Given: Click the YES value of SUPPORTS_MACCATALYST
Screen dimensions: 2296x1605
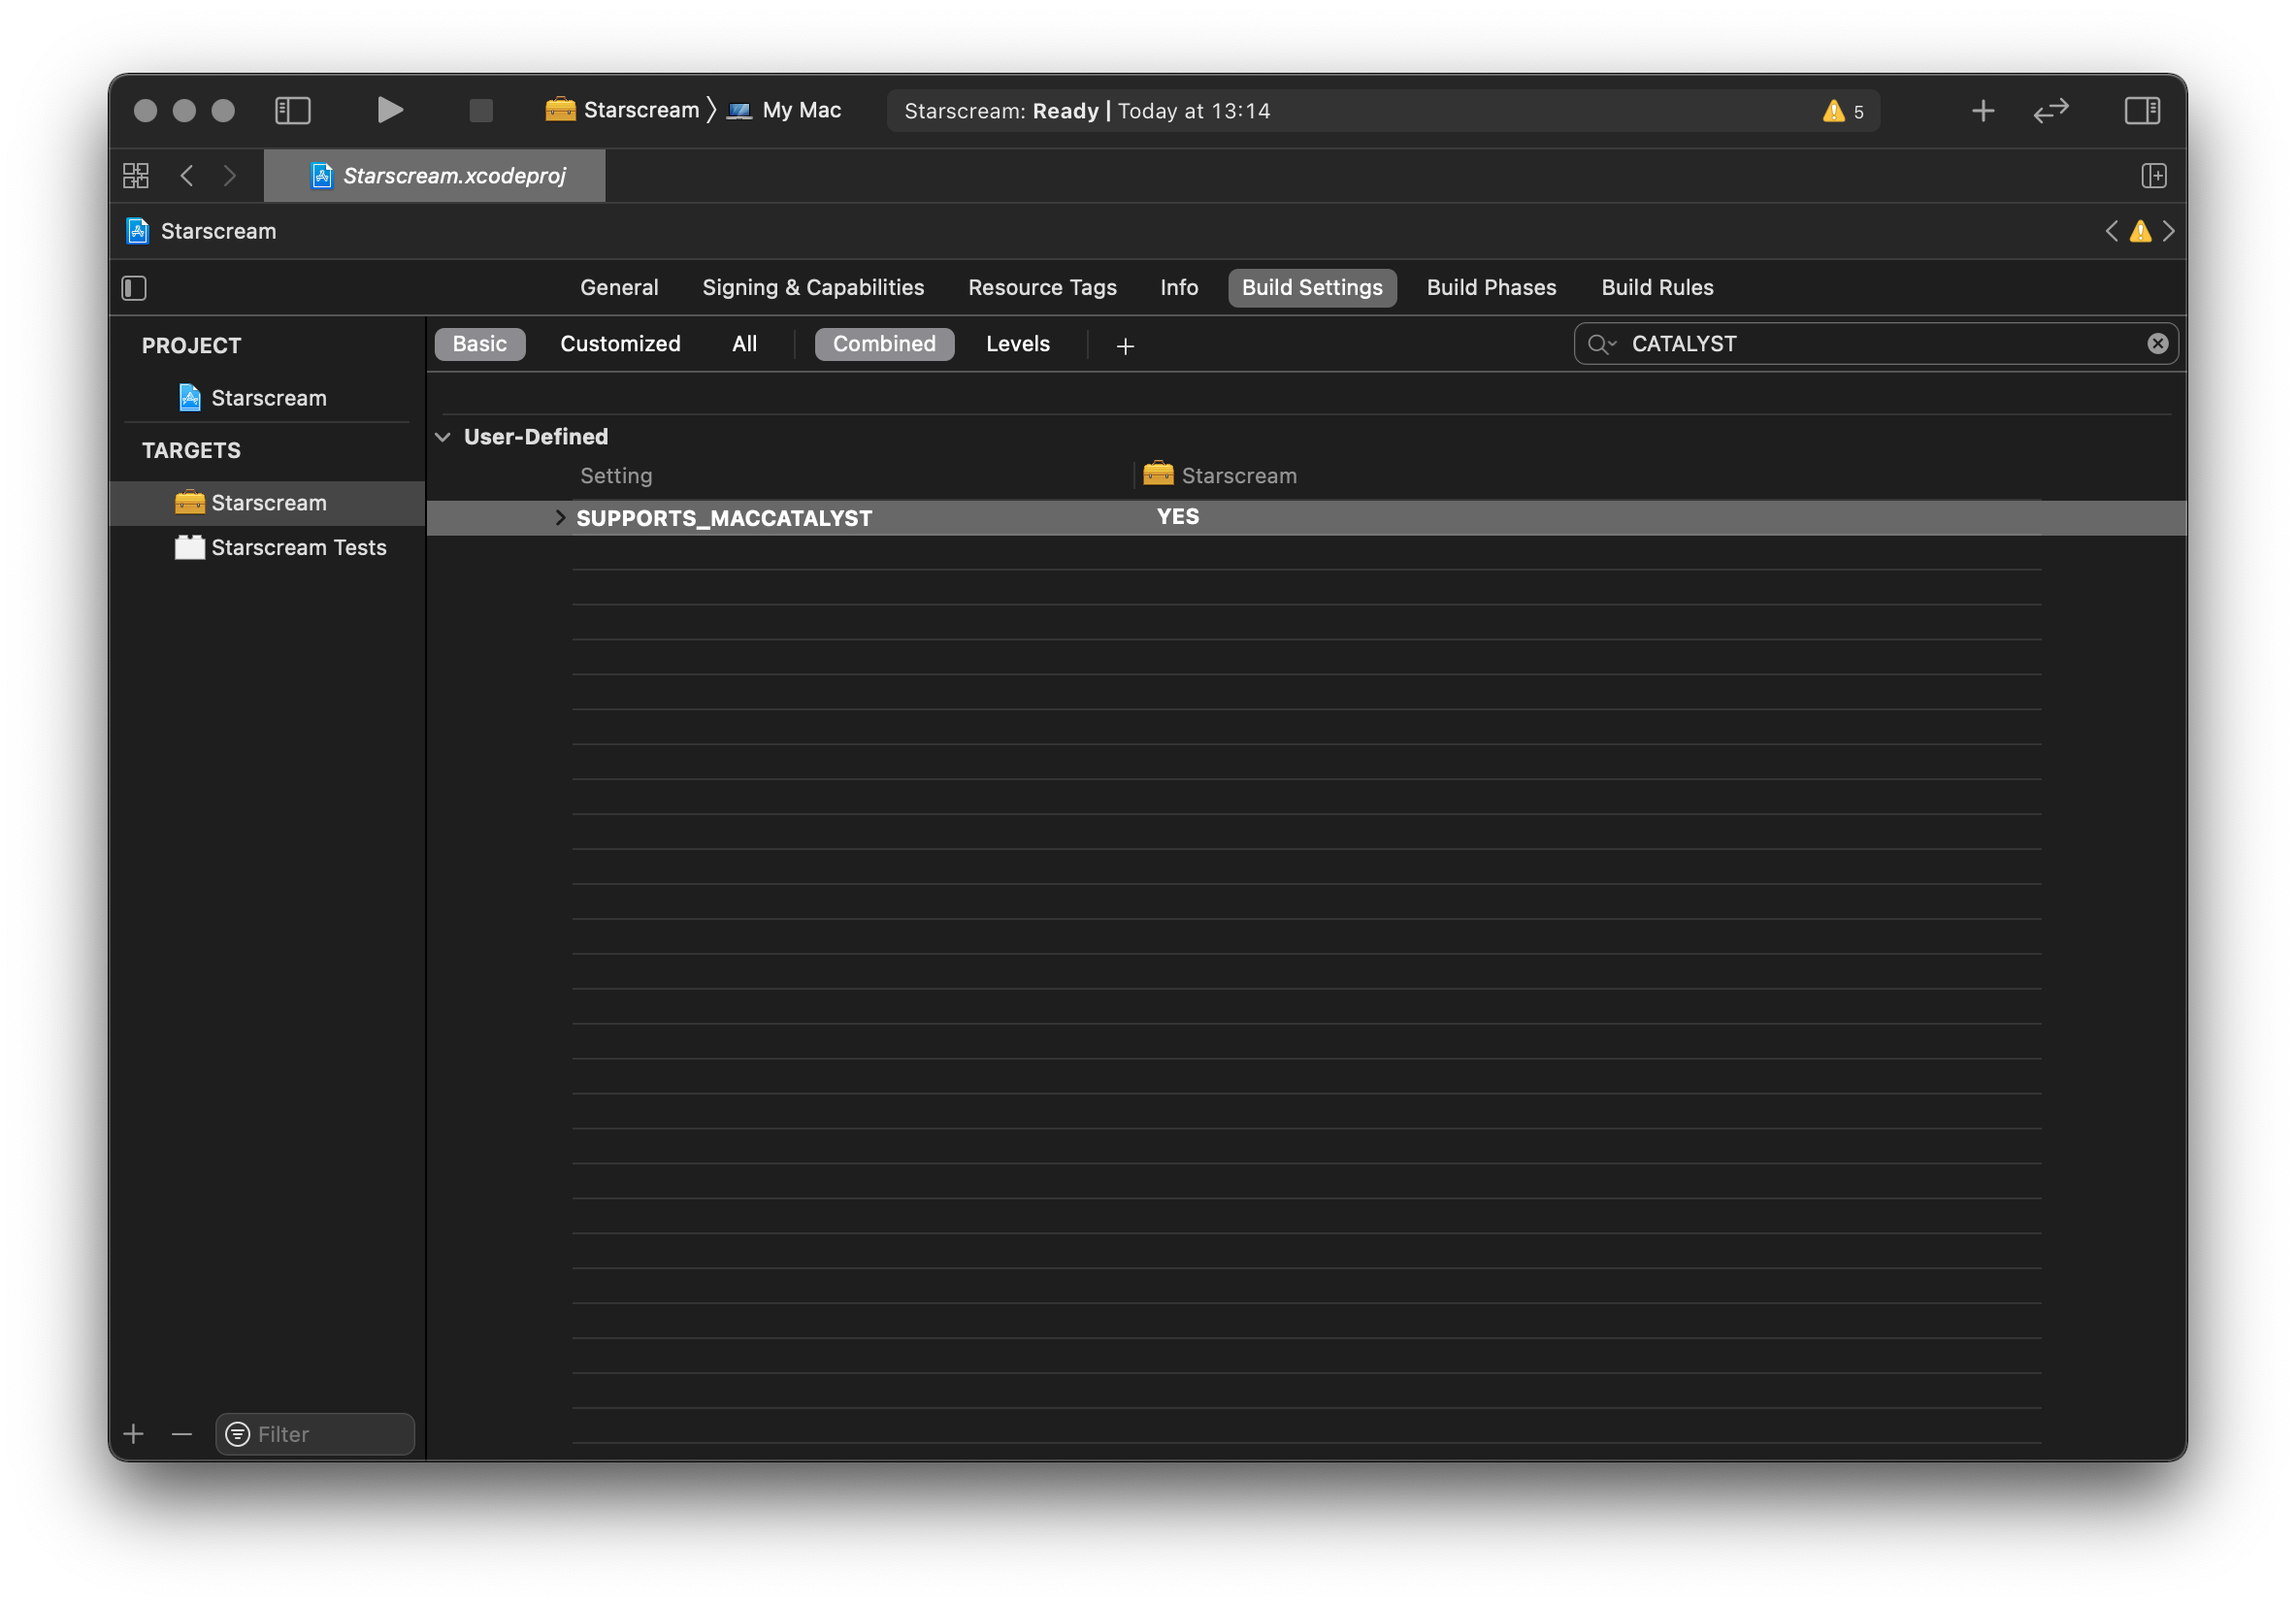Looking at the screenshot, I should 1178,517.
